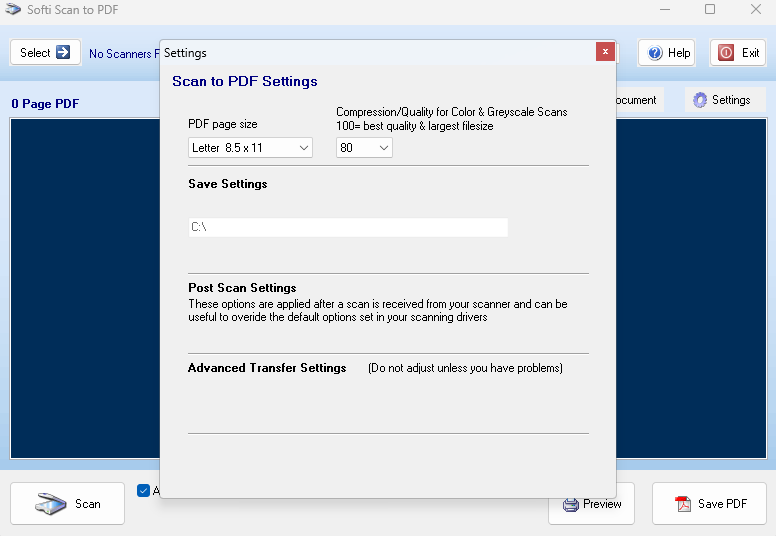This screenshot has width=776, height=536.
Task: Click the 'Advanced Transfer Settings' heading
Action: (x=267, y=368)
